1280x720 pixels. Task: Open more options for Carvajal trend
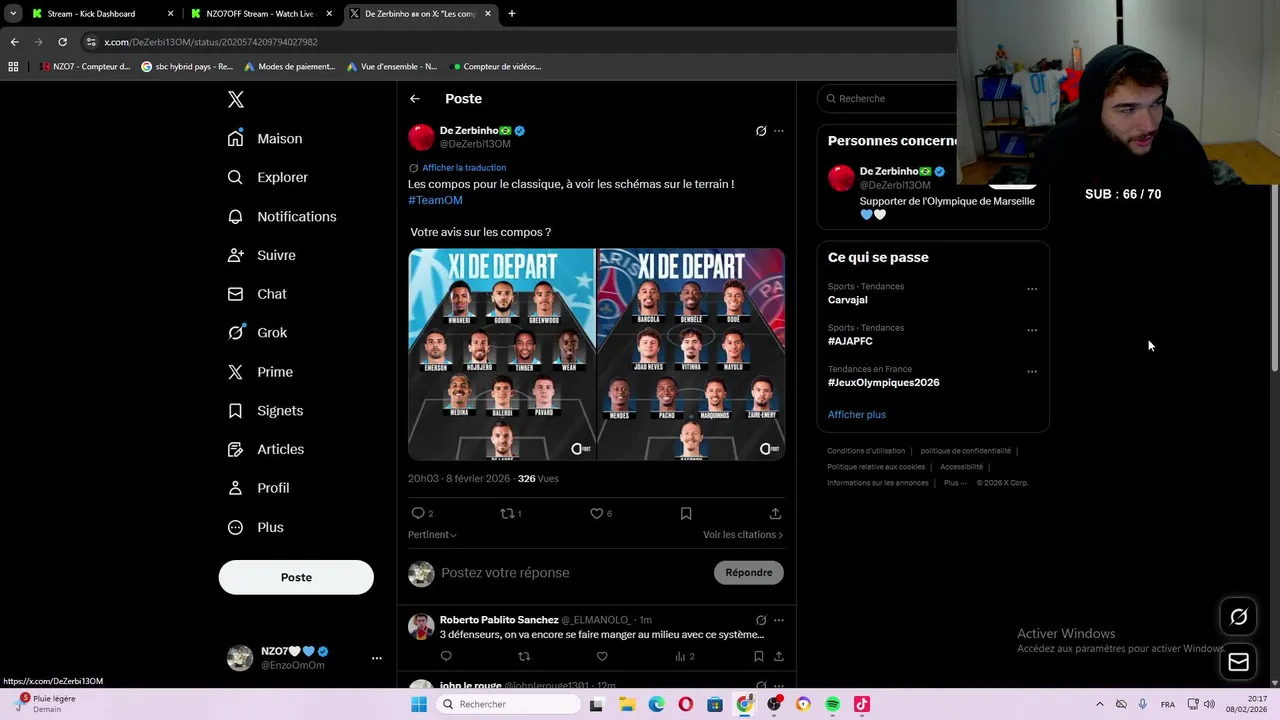[x=1032, y=289]
